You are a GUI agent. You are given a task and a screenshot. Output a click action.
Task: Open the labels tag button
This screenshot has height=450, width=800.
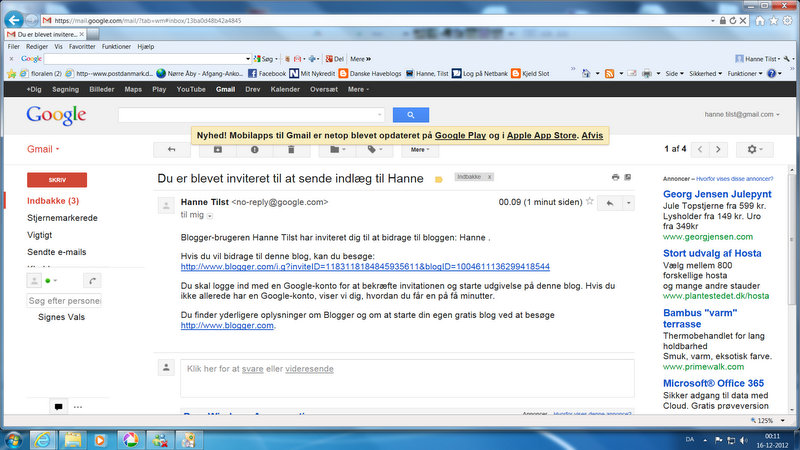coord(374,149)
